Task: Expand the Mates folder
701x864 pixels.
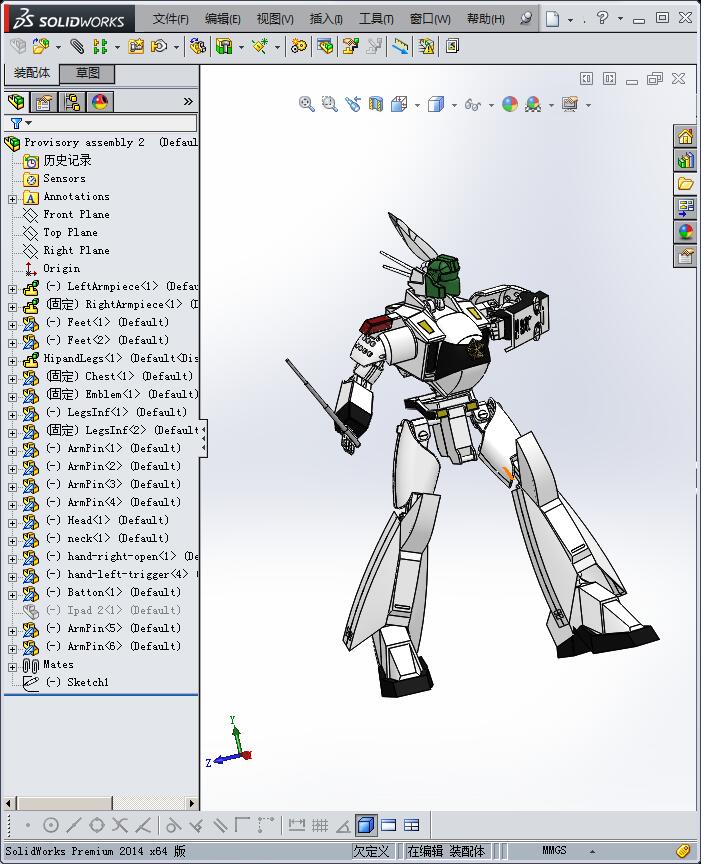Action: (x=12, y=667)
